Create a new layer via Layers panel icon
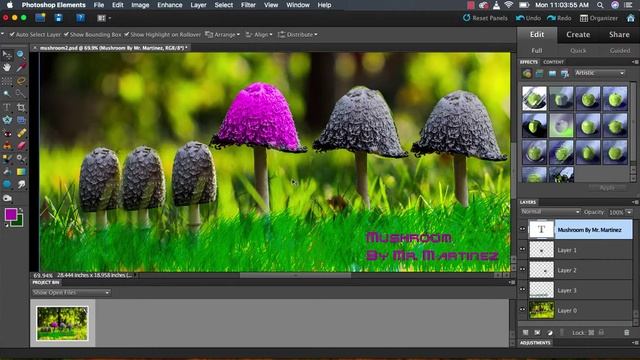Viewport: 640px width, 360px height. 525,333
